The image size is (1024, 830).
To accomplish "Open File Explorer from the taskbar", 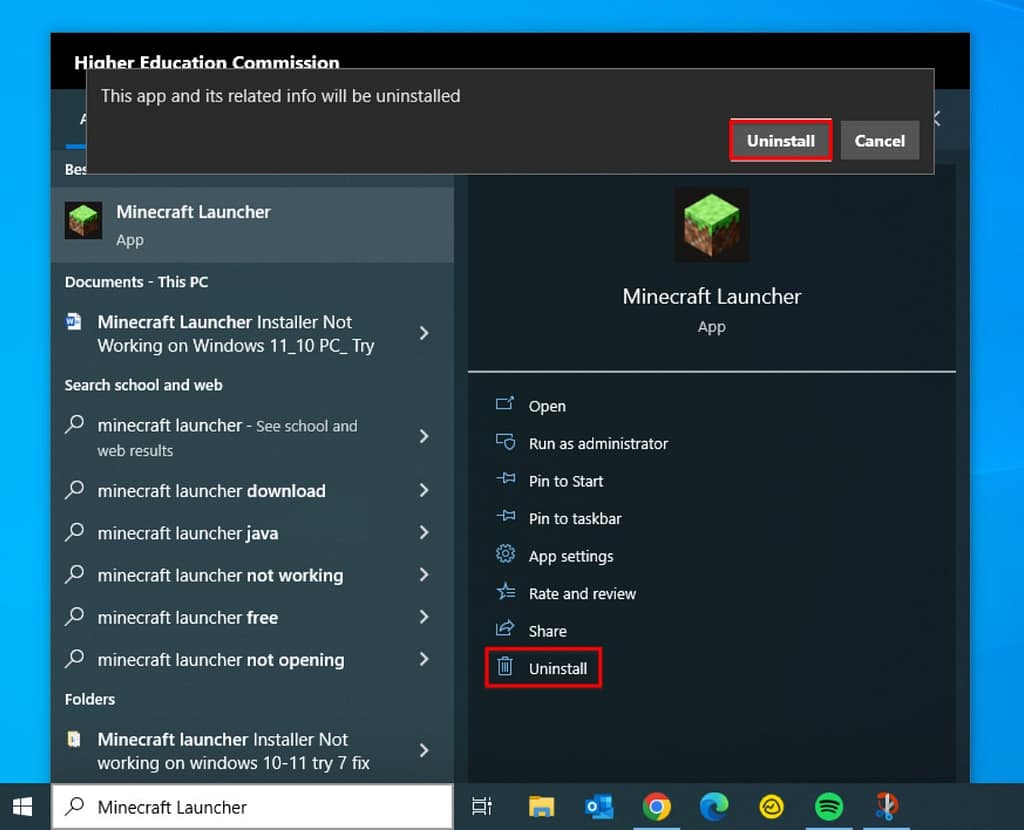I will [x=541, y=807].
